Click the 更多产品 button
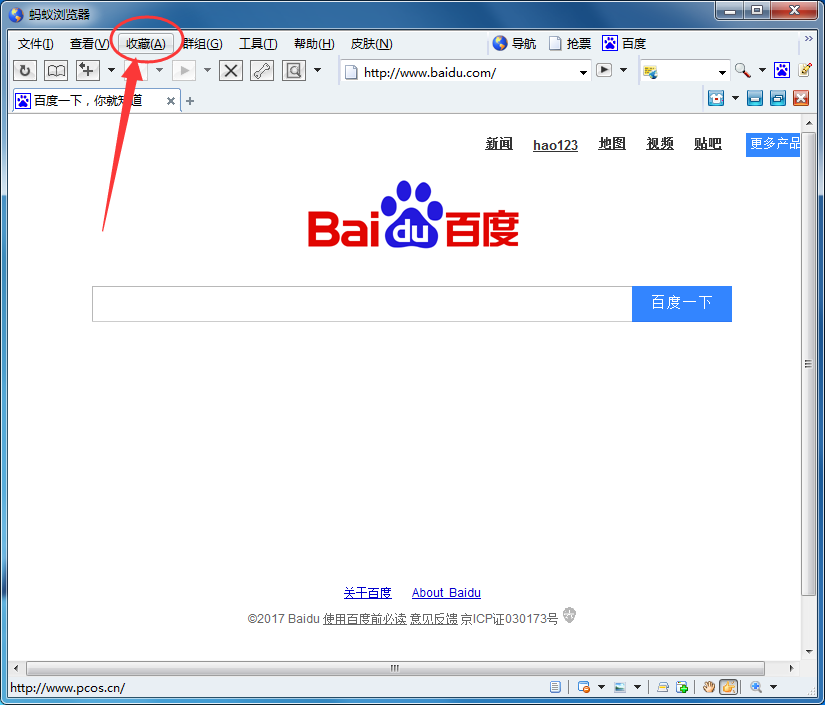Screen dimensions: 825x705 pos(773,144)
